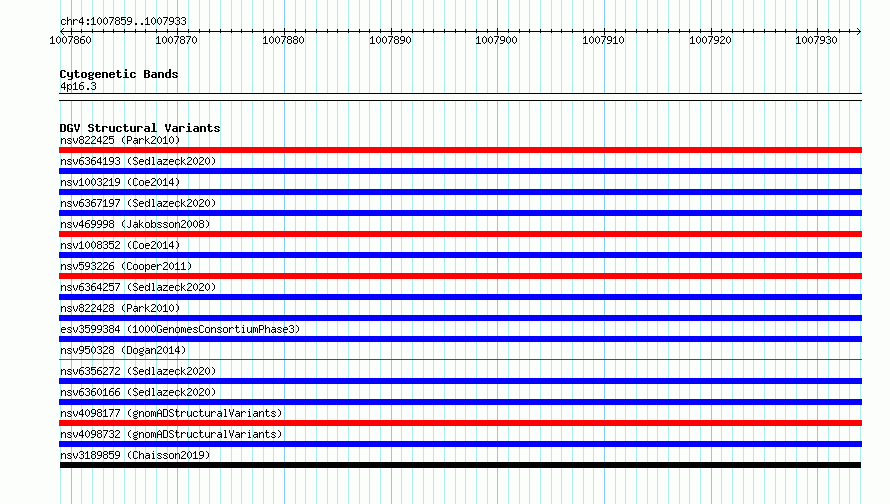Open variant nsv3189859 (Chaisson2019) label
This screenshot has height=504, width=890.
click(x=135, y=455)
